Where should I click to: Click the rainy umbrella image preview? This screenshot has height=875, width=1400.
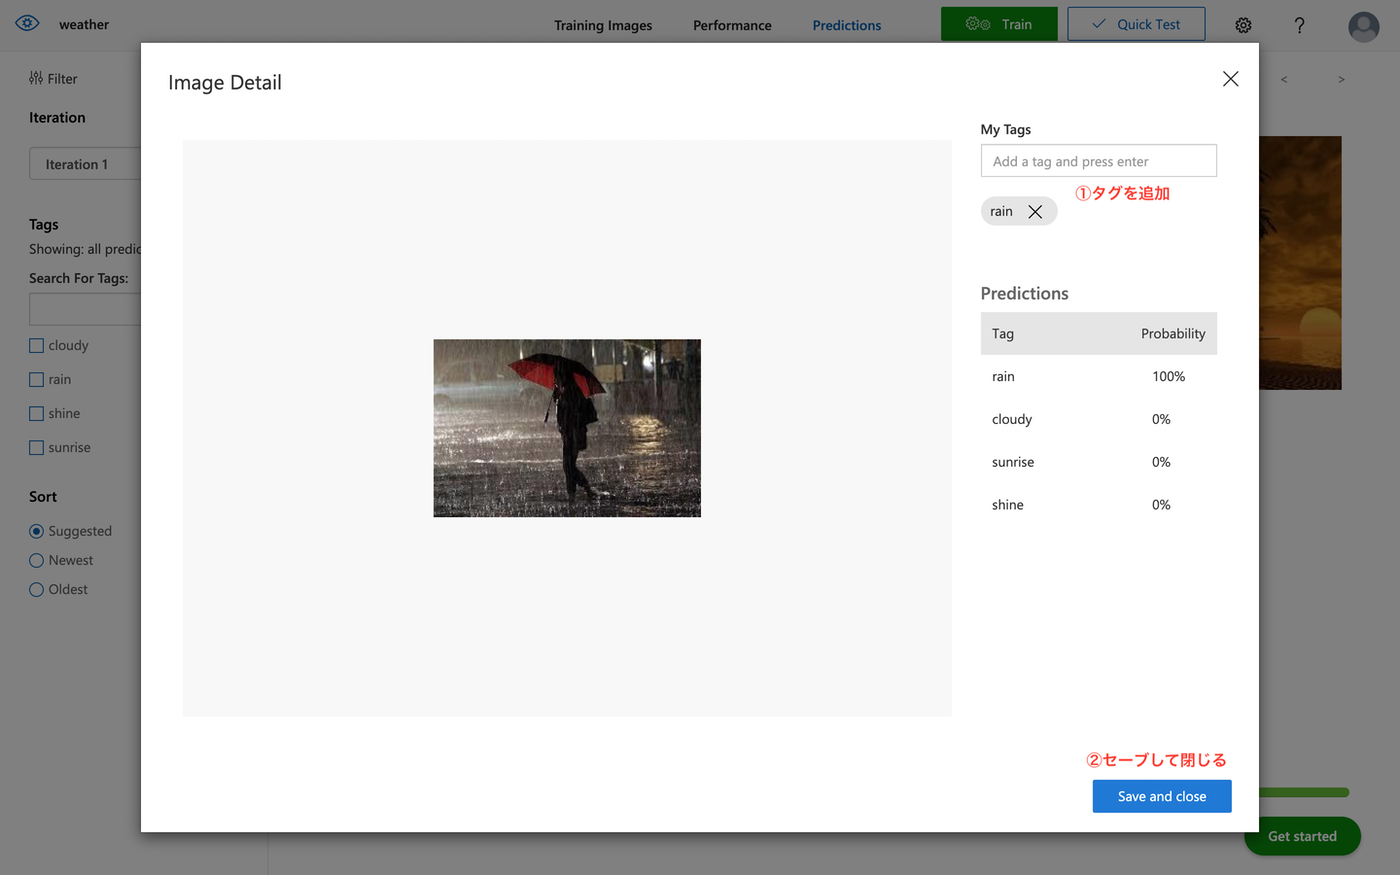click(567, 428)
